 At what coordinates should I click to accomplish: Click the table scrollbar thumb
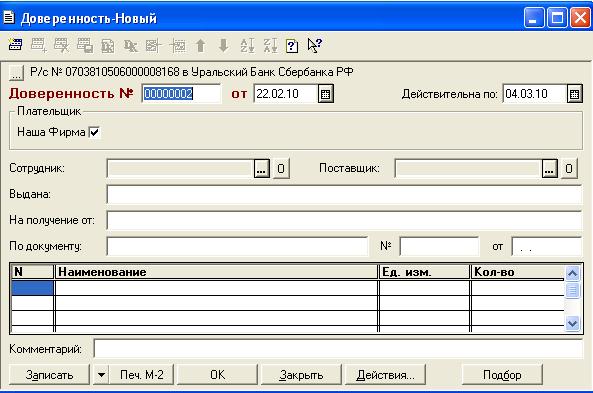tap(572, 290)
